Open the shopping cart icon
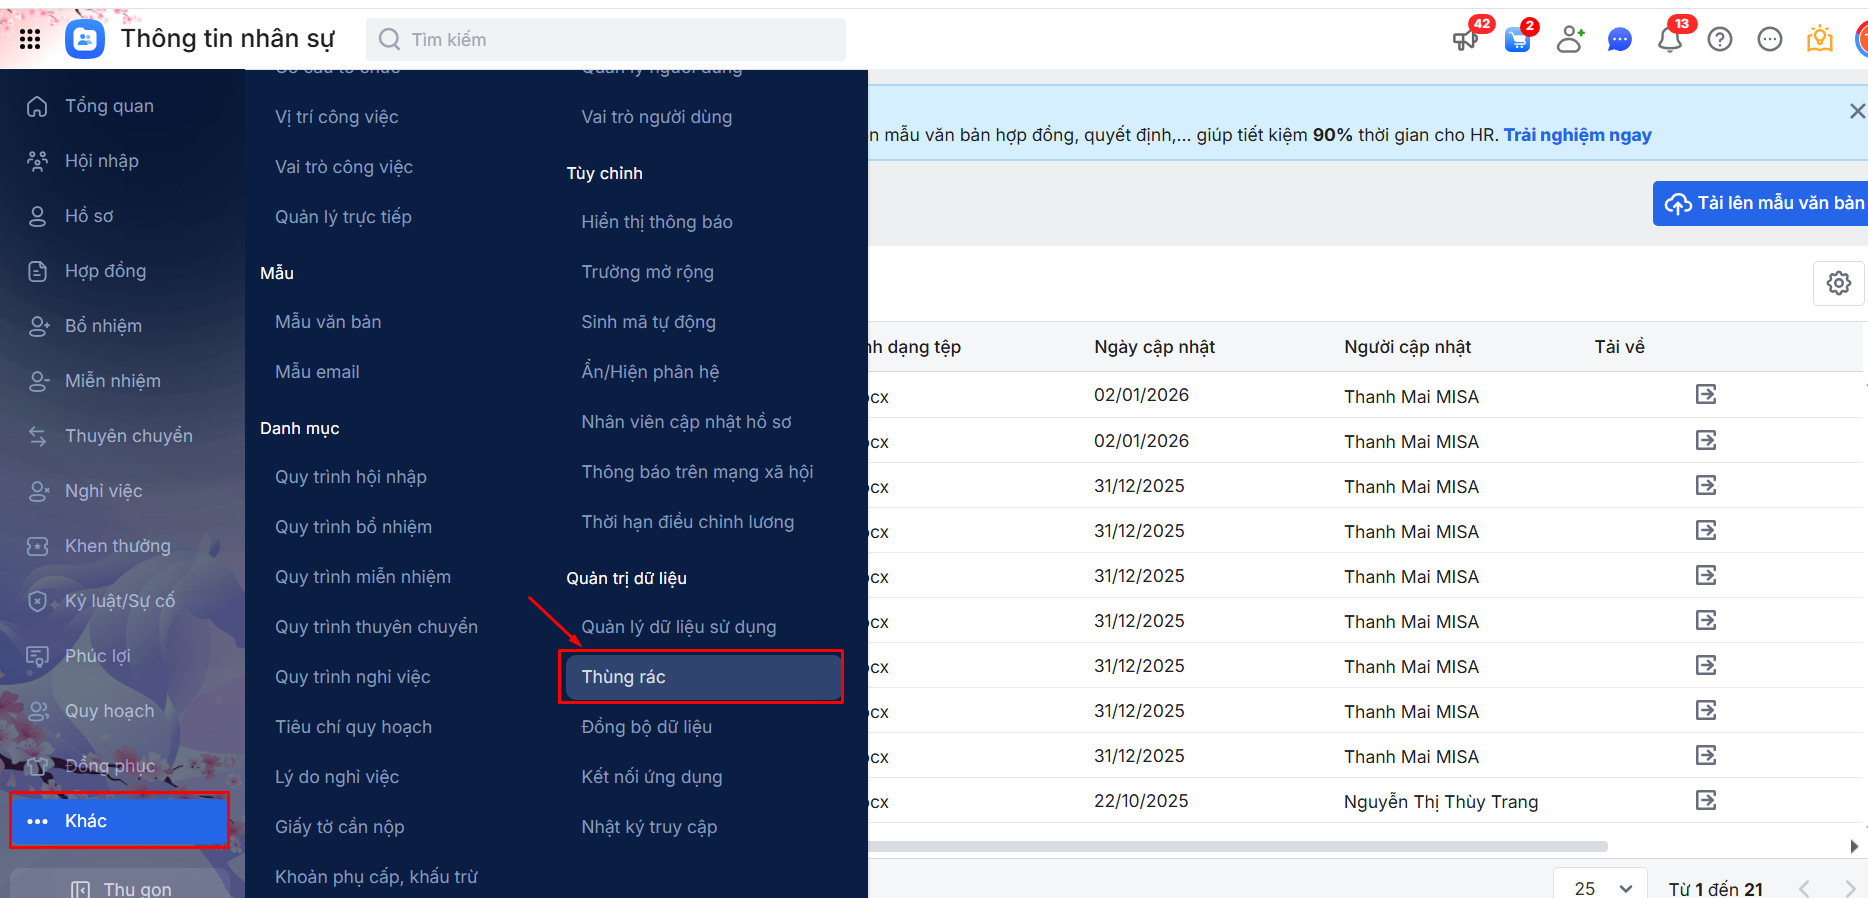 coord(1517,40)
